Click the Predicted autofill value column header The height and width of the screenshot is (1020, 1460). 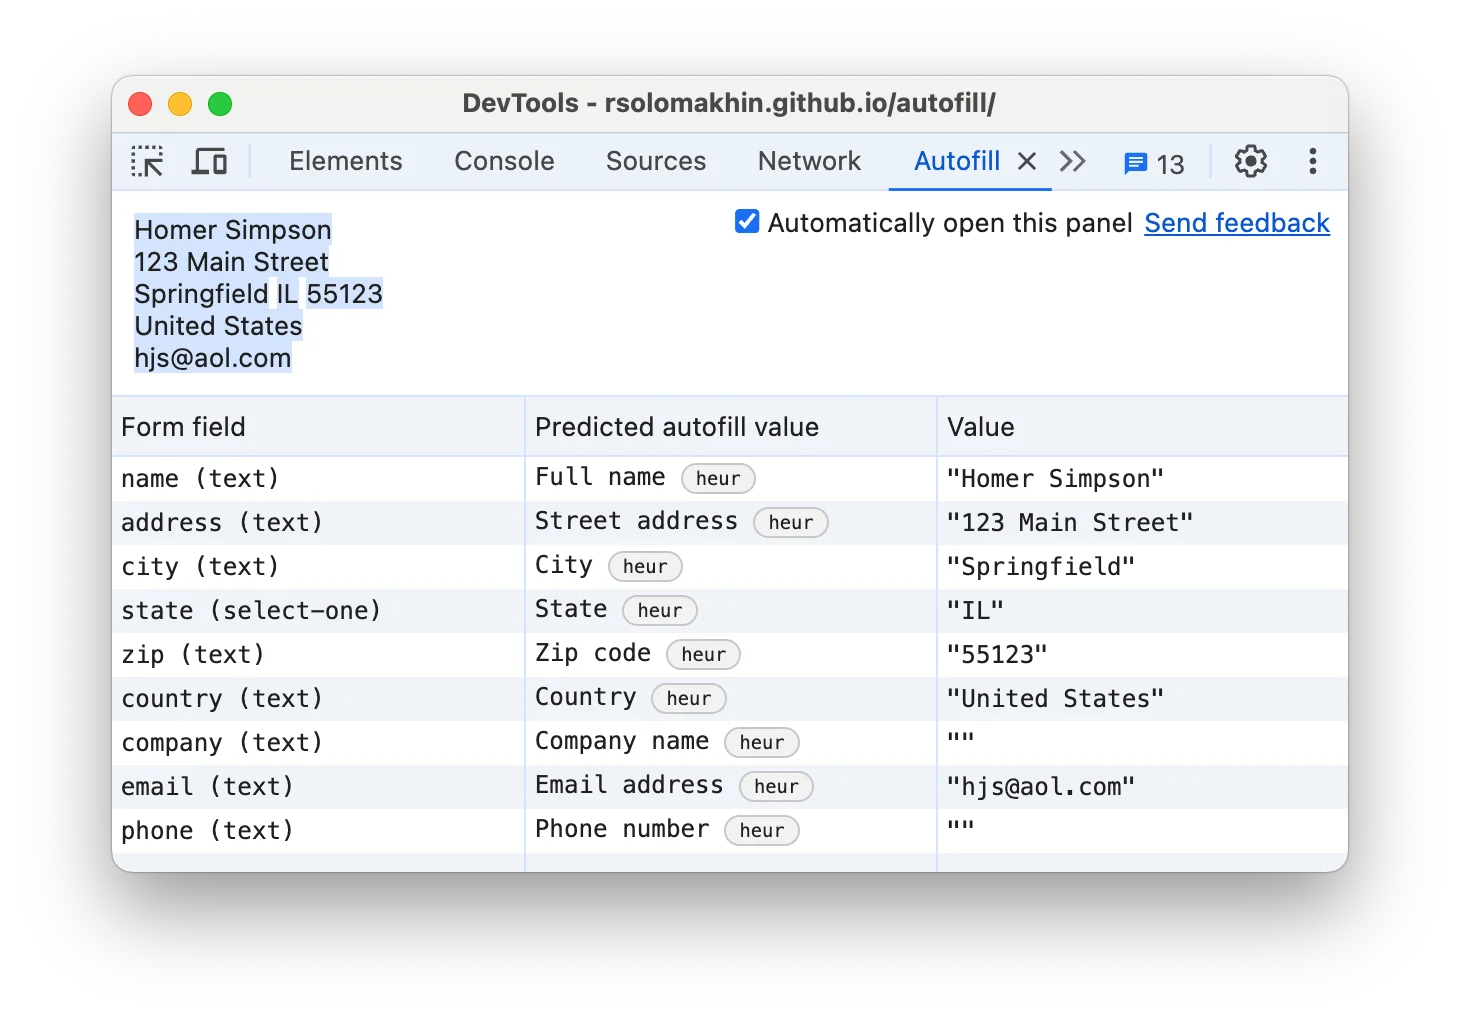pyautogui.click(x=677, y=426)
